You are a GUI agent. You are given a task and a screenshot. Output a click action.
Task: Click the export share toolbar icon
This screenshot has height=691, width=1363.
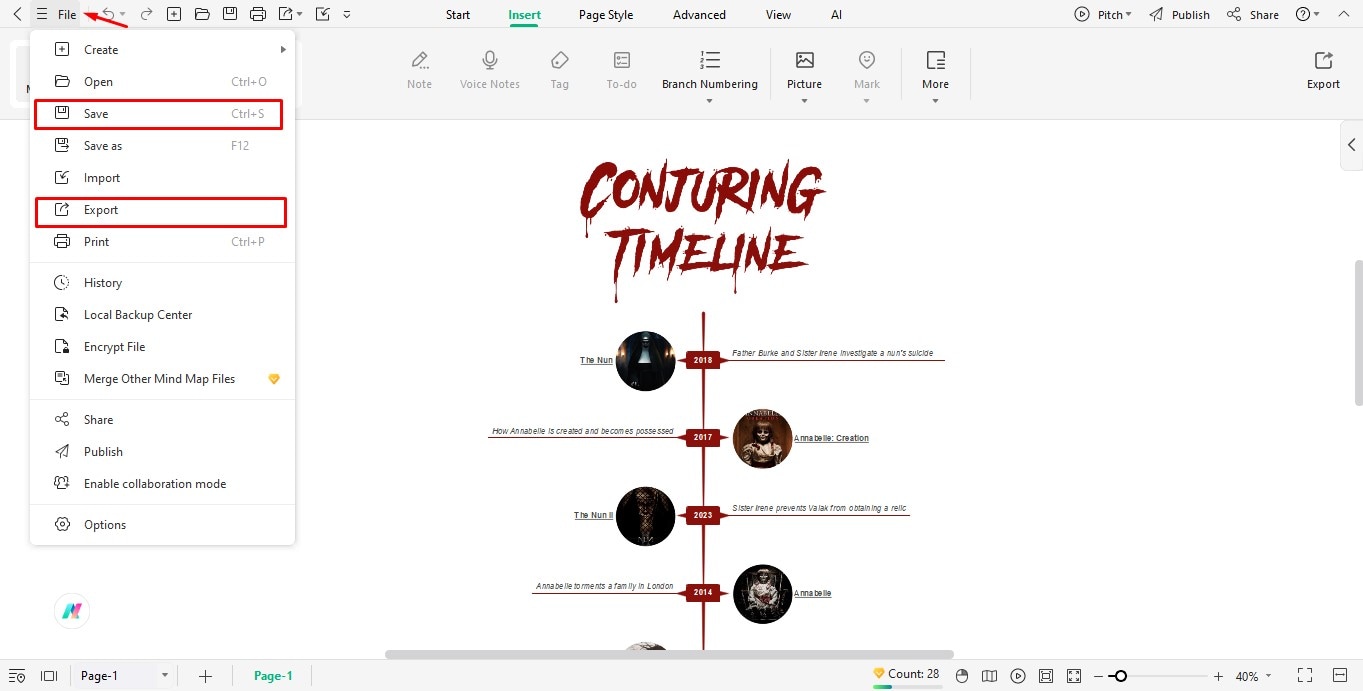[285, 14]
